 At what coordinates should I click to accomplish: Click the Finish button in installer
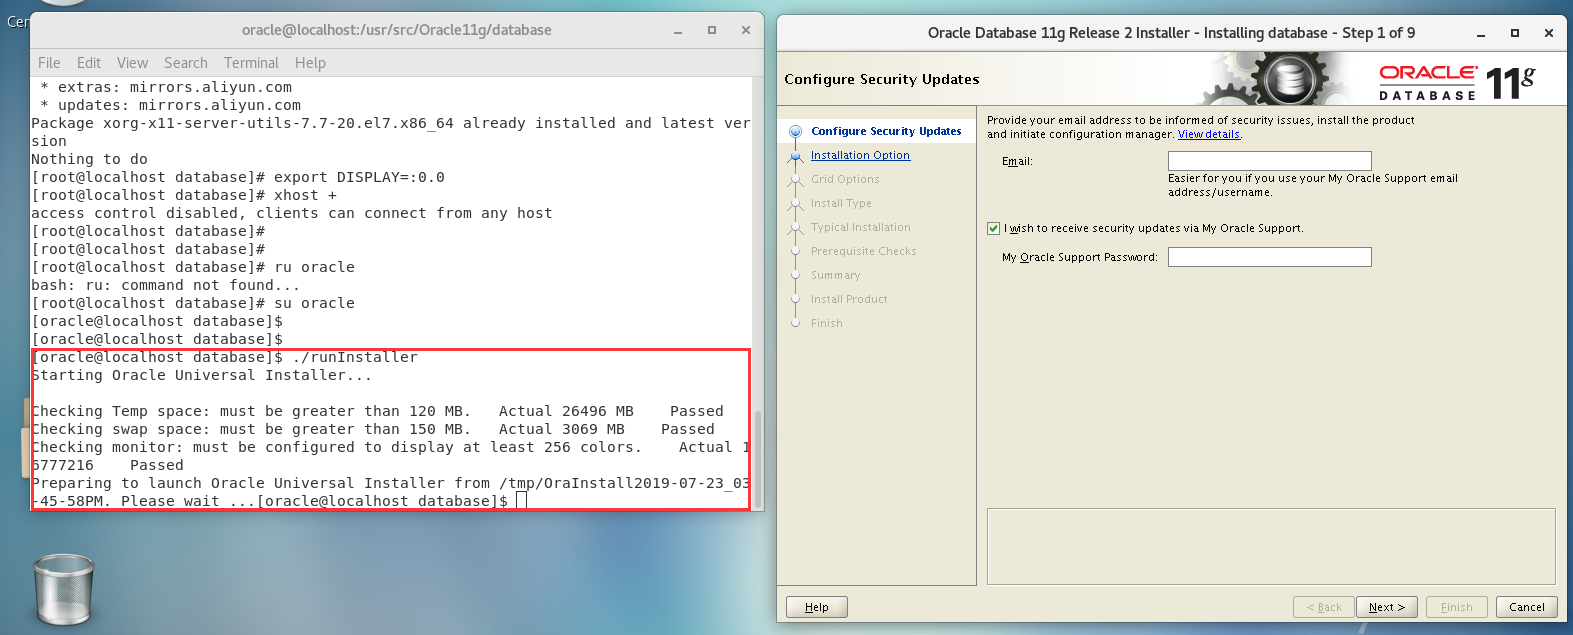1456,607
